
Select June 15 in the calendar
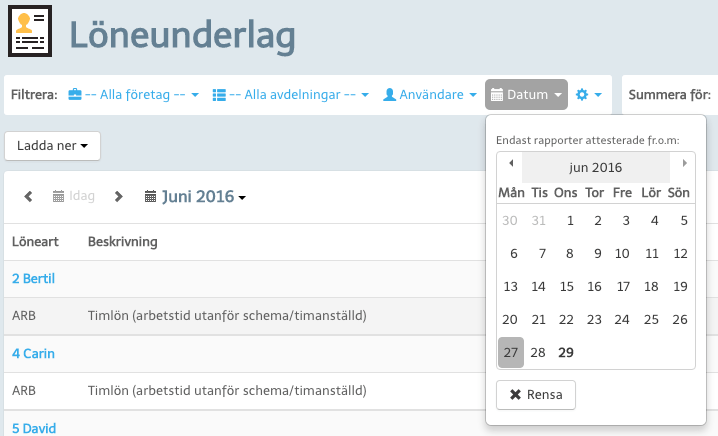pyautogui.click(x=566, y=287)
